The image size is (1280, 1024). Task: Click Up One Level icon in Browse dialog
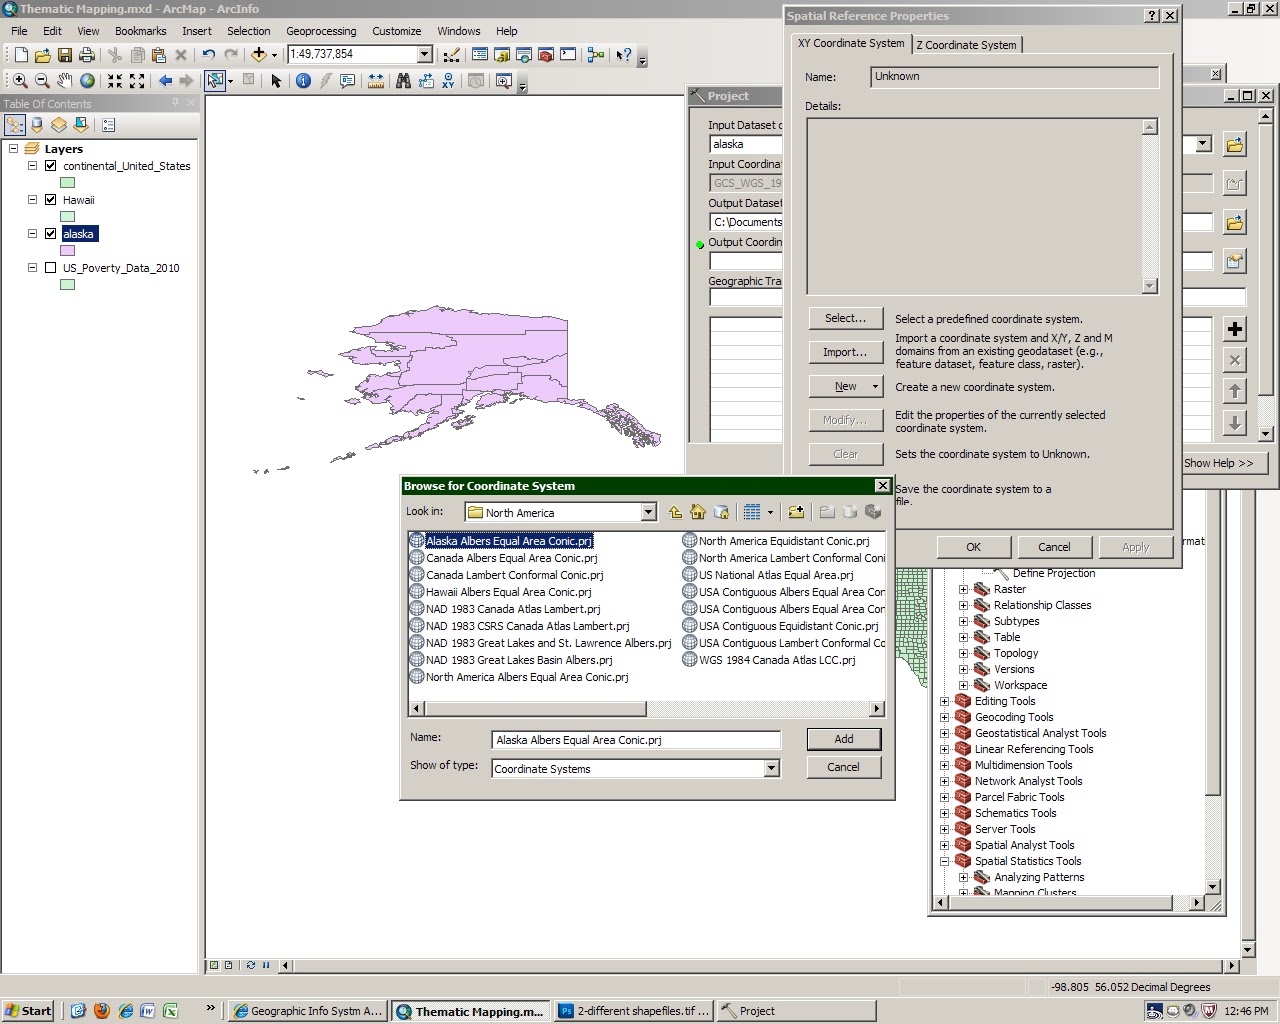click(x=676, y=512)
